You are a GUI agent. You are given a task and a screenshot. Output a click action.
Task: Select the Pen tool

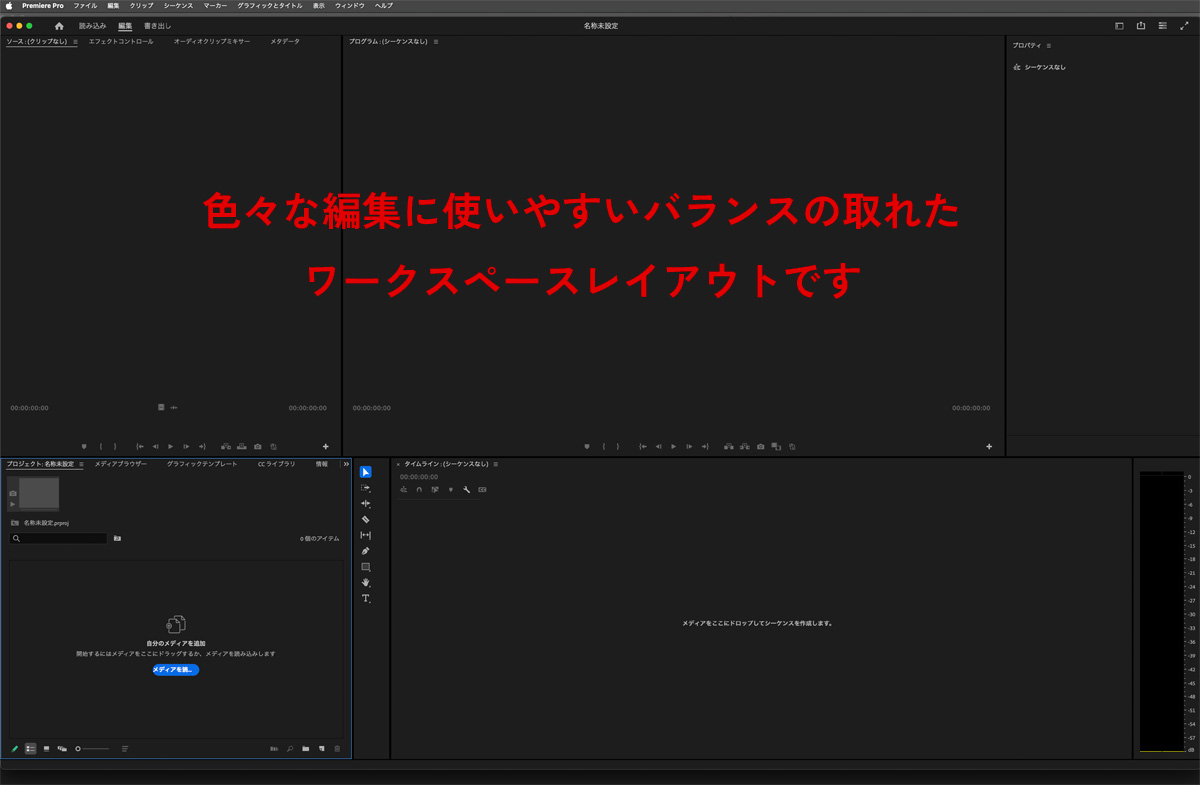click(366, 551)
